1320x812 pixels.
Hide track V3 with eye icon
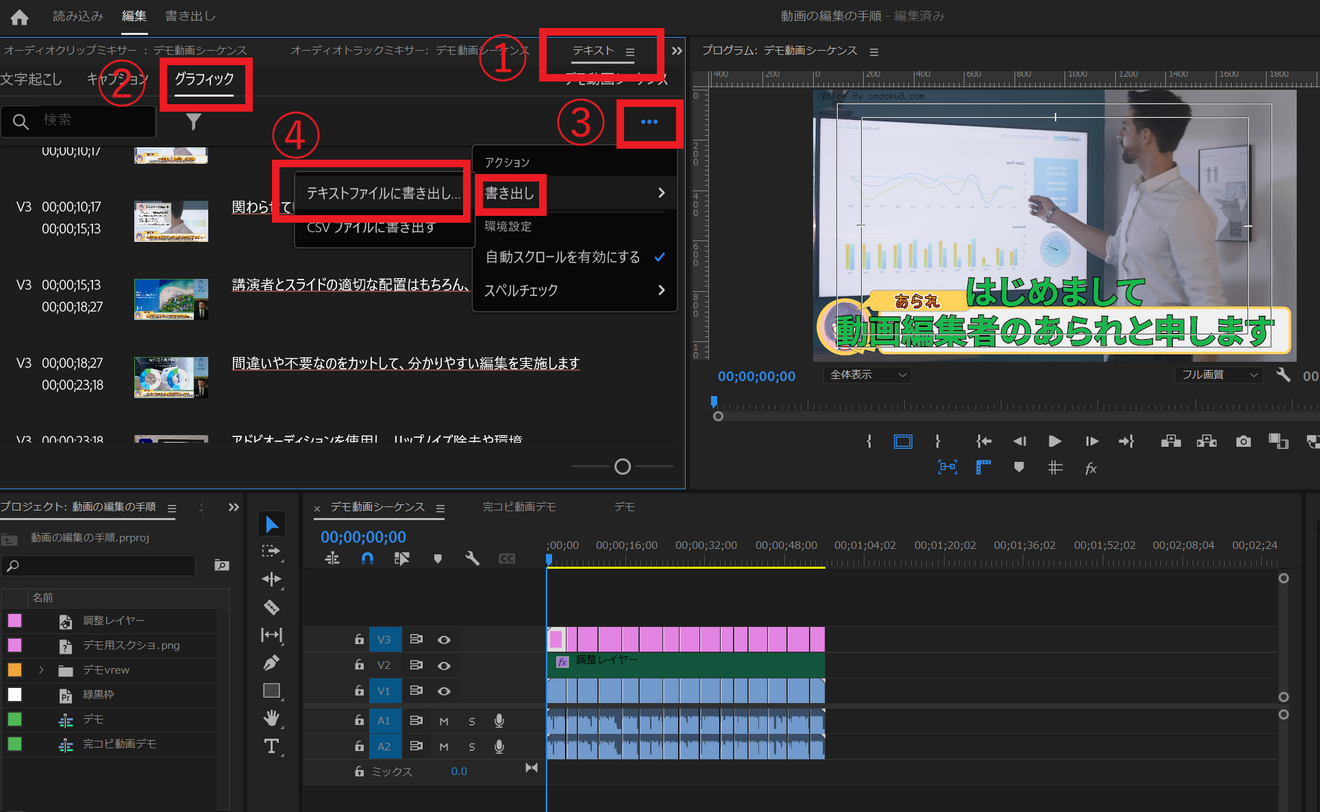[444, 639]
